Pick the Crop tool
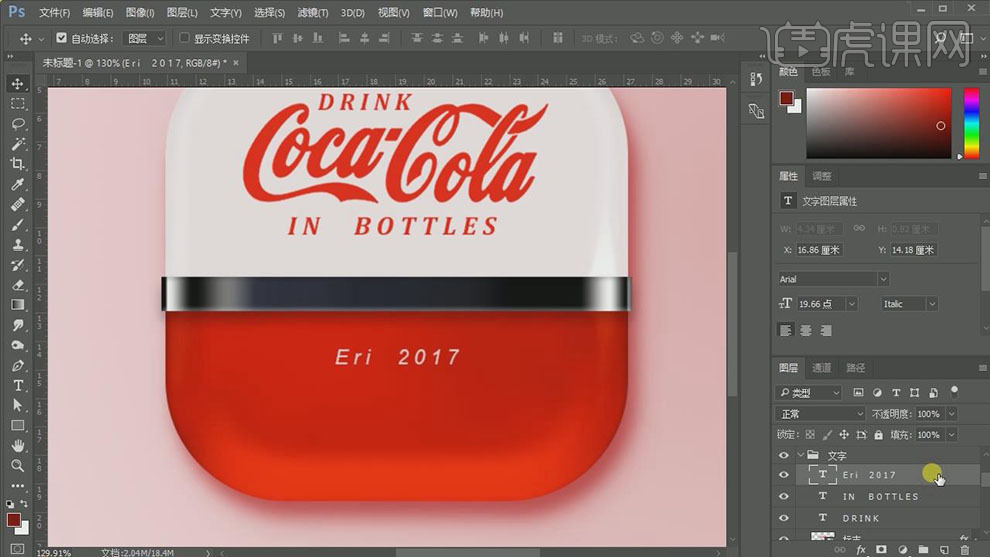Image resolution: width=990 pixels, height=557 pixels. [x=18, y=164]
